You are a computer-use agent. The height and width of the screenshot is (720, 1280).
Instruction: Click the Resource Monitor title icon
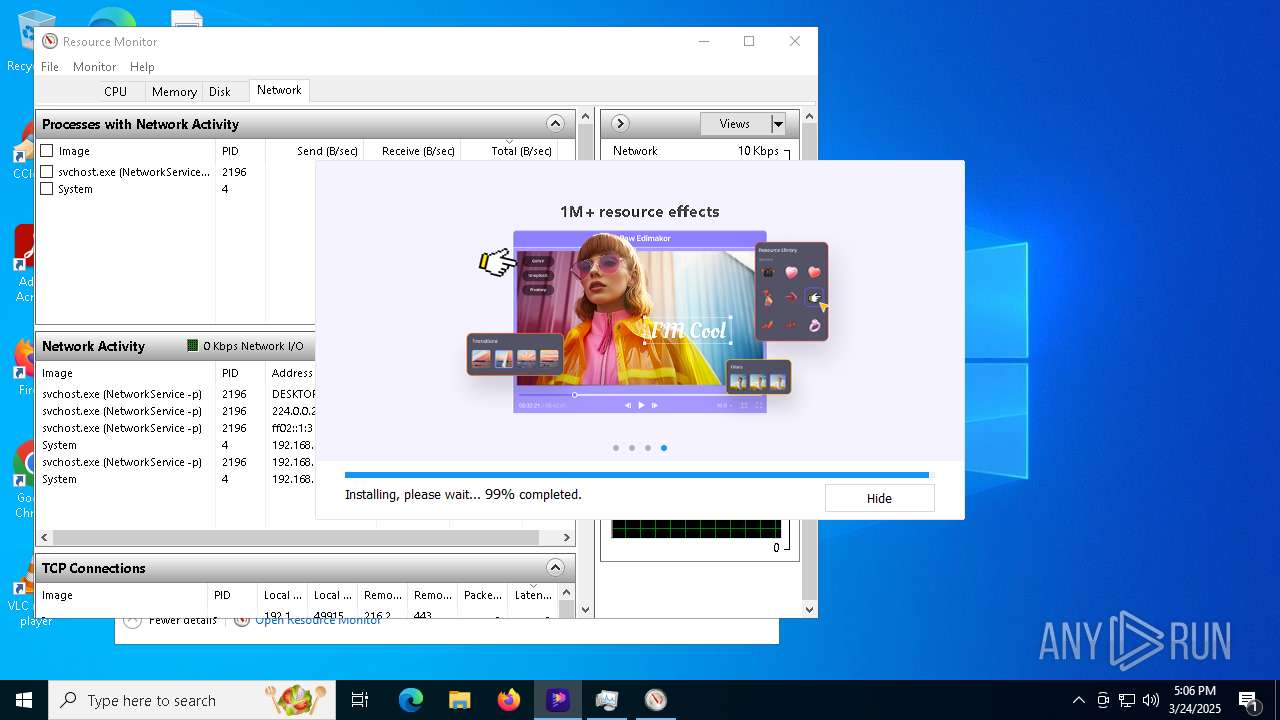(50, 41)
